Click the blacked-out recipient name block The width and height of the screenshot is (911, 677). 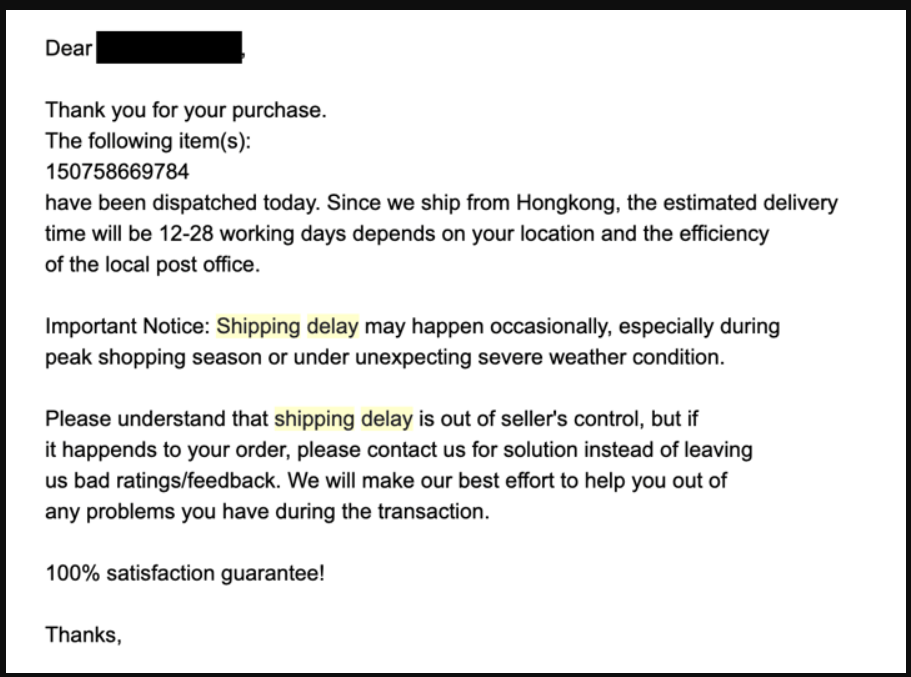(169, 48)
